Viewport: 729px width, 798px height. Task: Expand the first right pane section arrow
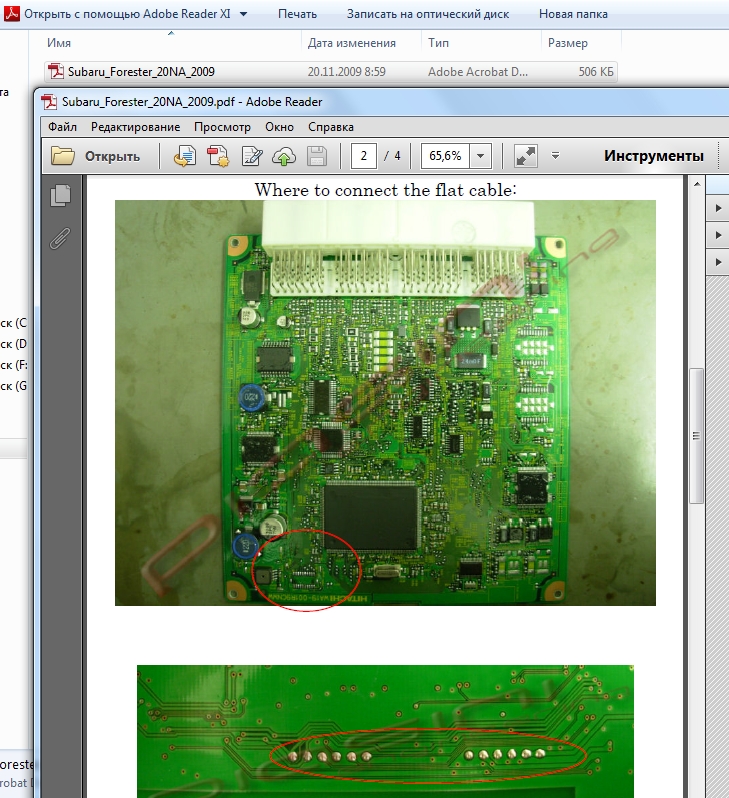coord(718,208)
